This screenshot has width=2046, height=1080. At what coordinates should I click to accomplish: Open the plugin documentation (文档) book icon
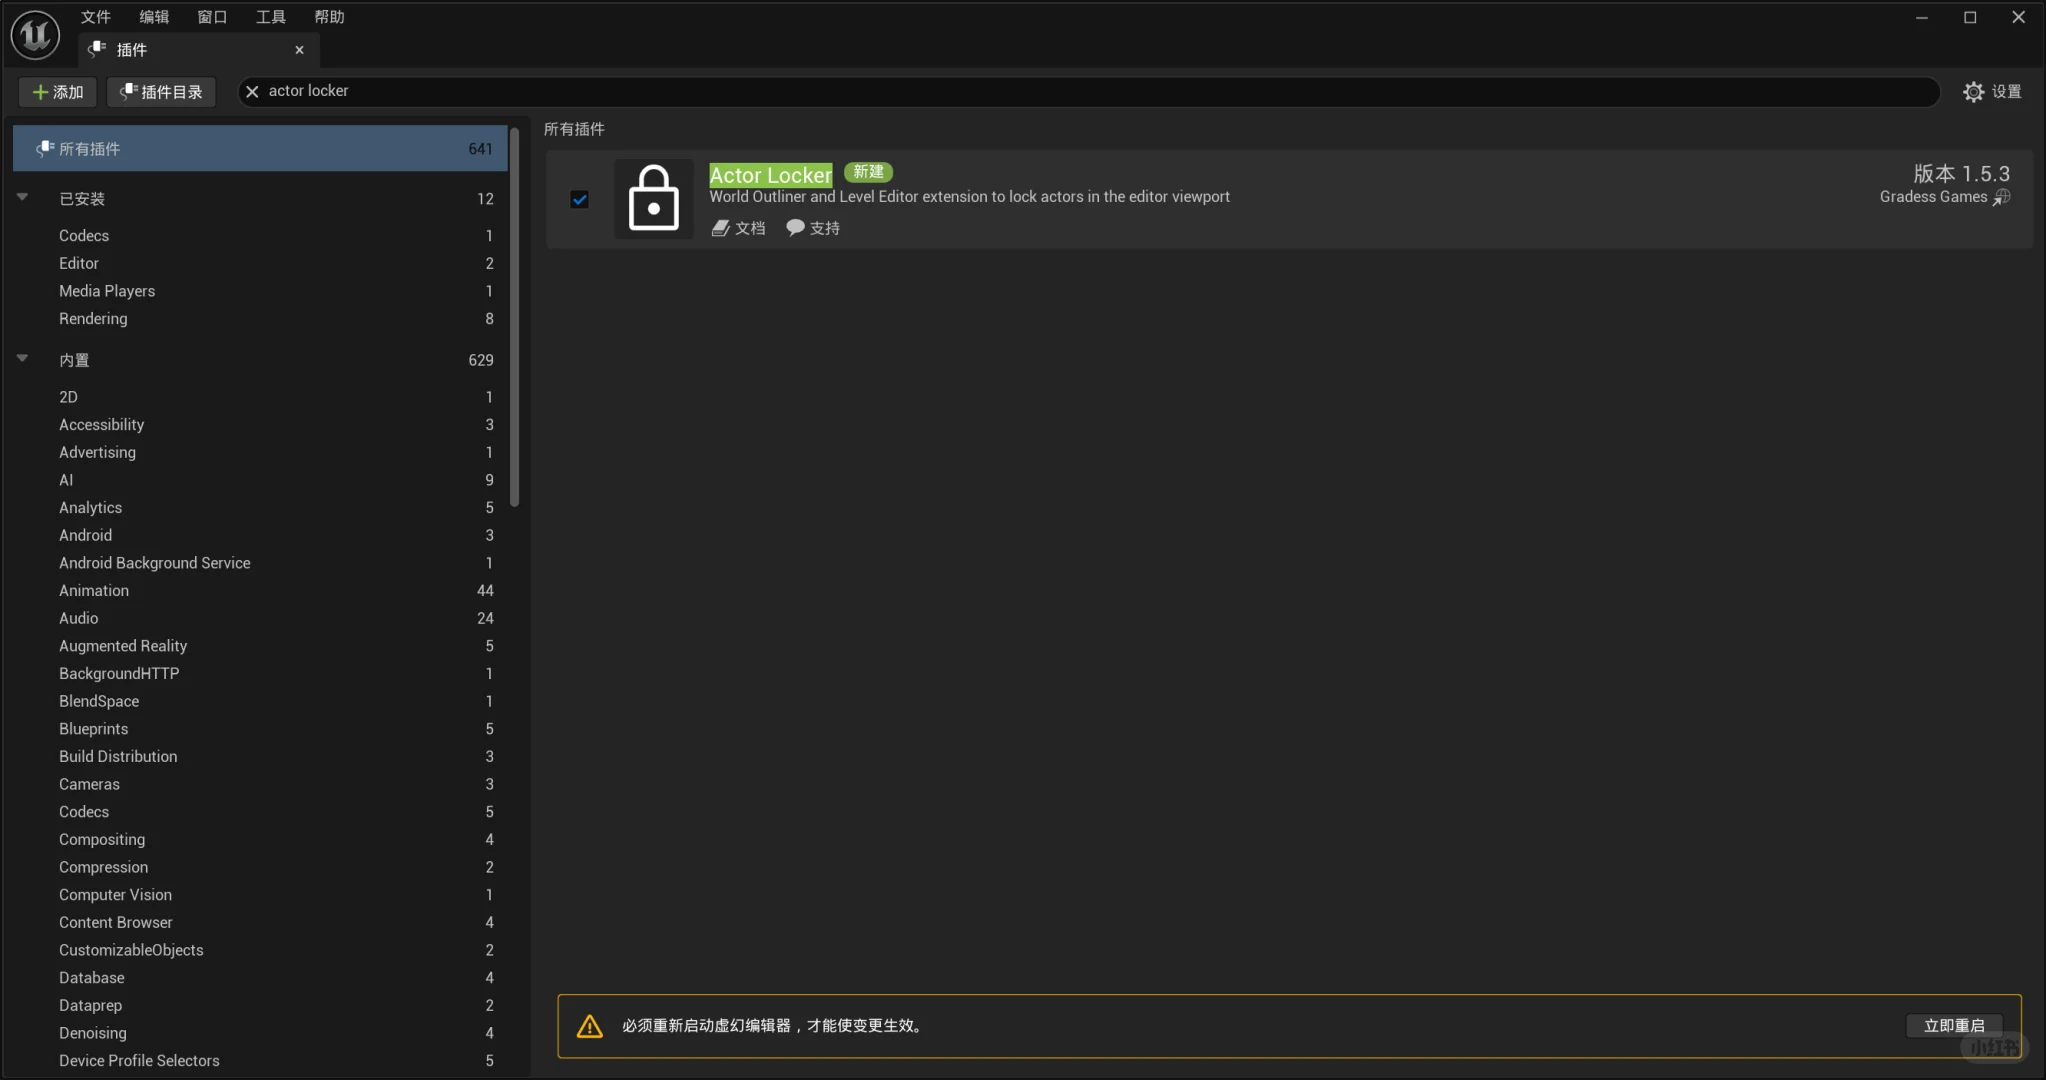720,228
